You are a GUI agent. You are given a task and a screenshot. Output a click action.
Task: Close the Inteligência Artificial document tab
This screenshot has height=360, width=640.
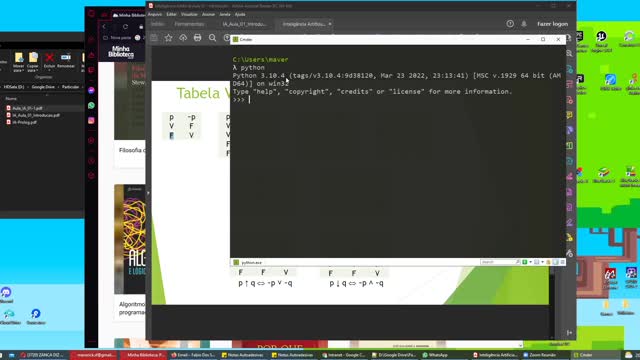[x=330, y=24]
